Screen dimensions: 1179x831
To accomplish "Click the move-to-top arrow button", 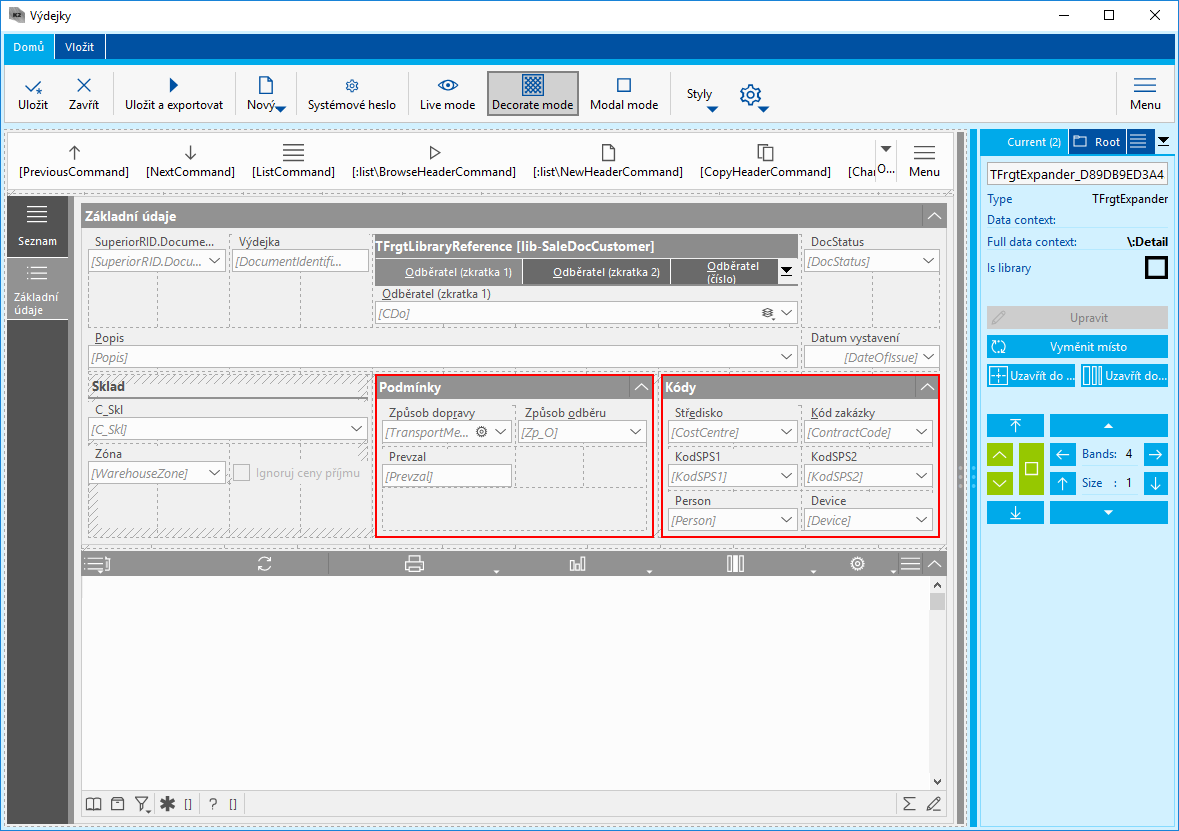I will [1015, 426].
